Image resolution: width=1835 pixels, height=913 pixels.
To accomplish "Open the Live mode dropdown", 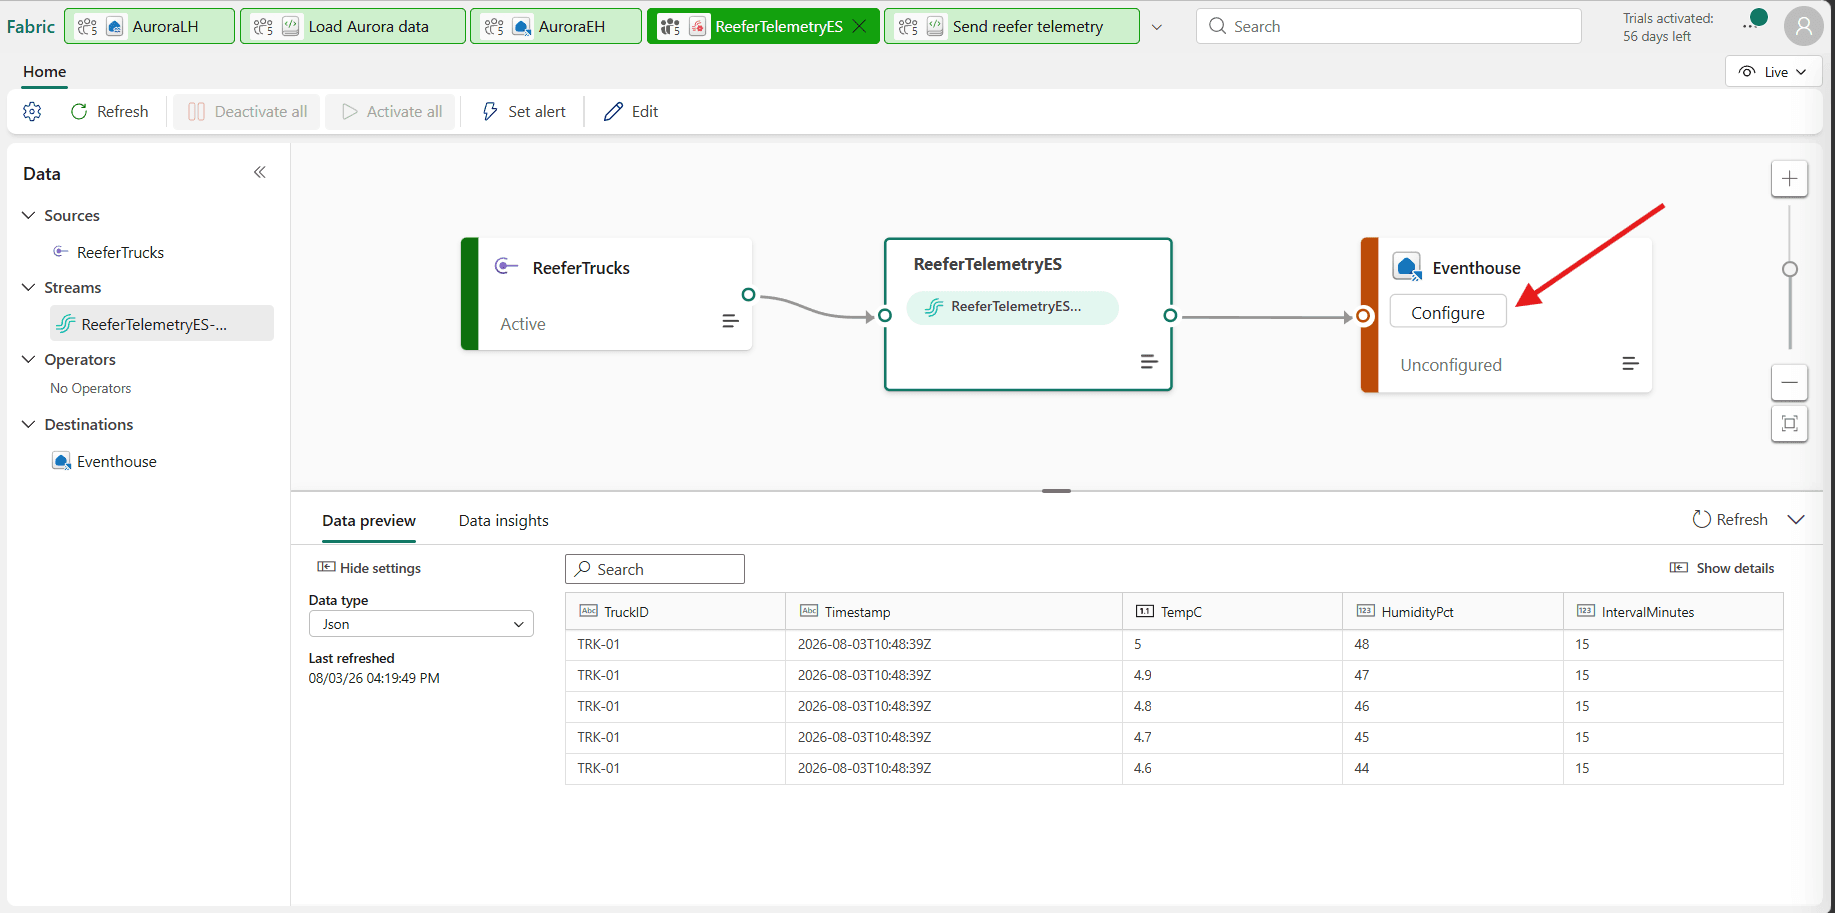I will [x=1774, y=72].
